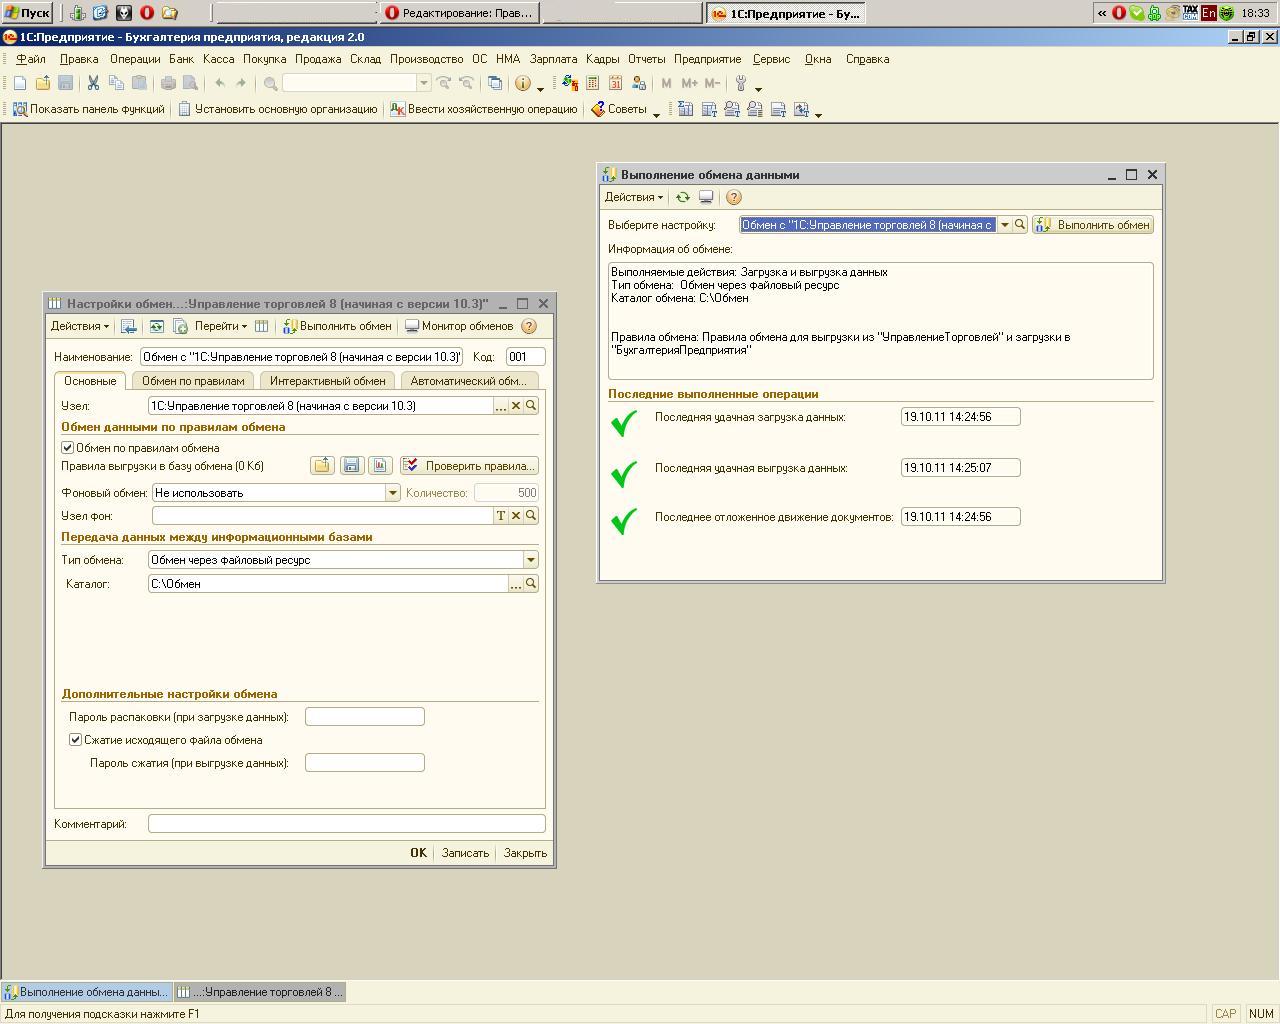
Task: Expand the Фоновый обмен dropdown
Action: pyautogui.click(x=393, y=493)
